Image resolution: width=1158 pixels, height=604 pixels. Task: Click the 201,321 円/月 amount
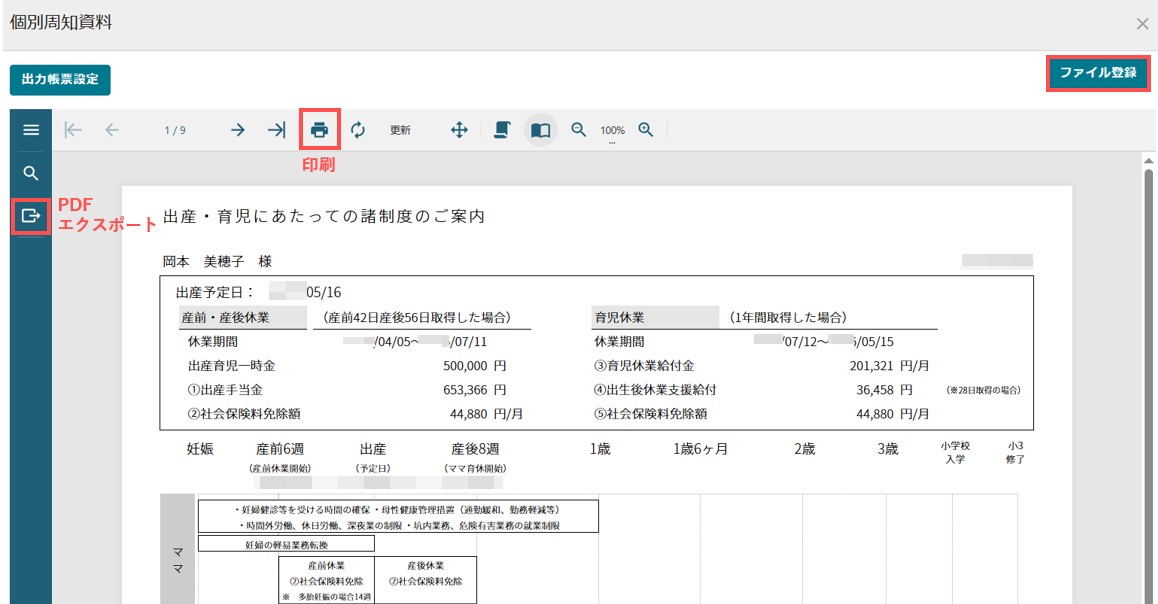click(889, 366)
